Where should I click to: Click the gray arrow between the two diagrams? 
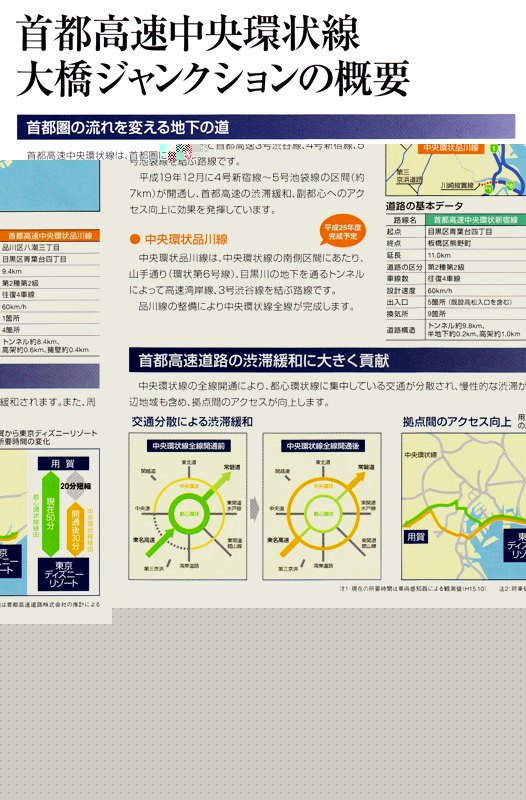pos(255,509)
